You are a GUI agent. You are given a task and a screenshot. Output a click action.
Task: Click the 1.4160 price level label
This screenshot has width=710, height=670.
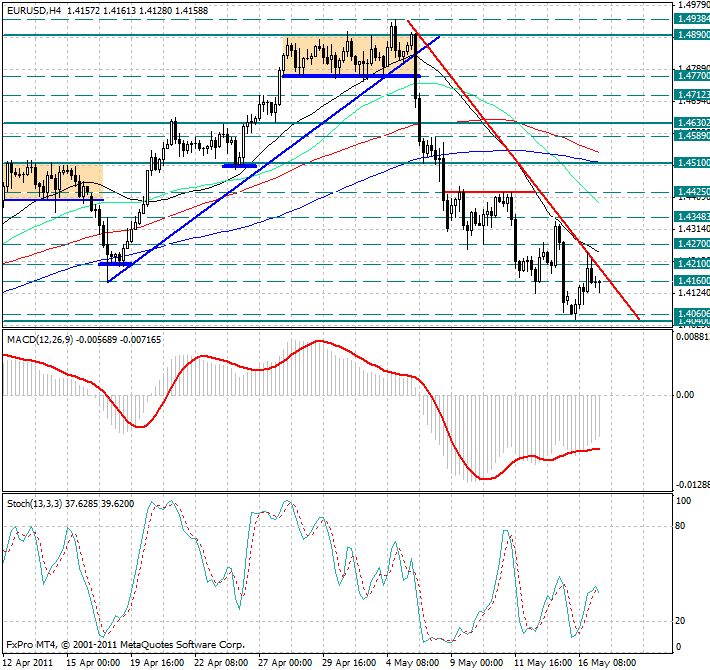pos(691,281)
